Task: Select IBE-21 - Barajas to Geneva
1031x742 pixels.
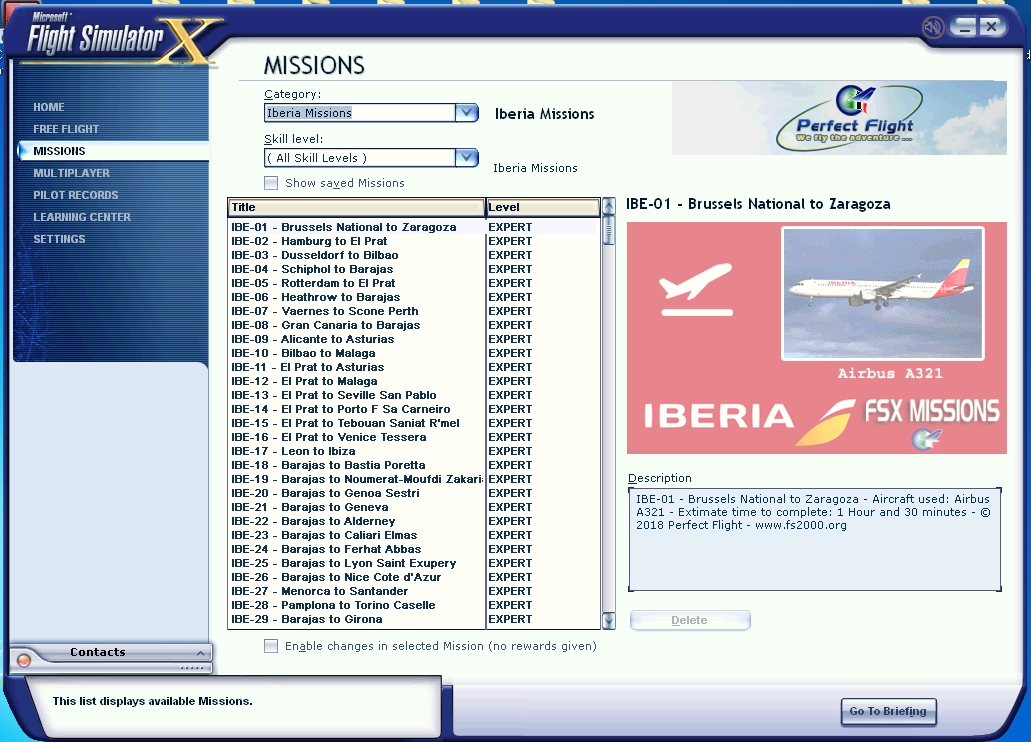Action: click(414, 507)
